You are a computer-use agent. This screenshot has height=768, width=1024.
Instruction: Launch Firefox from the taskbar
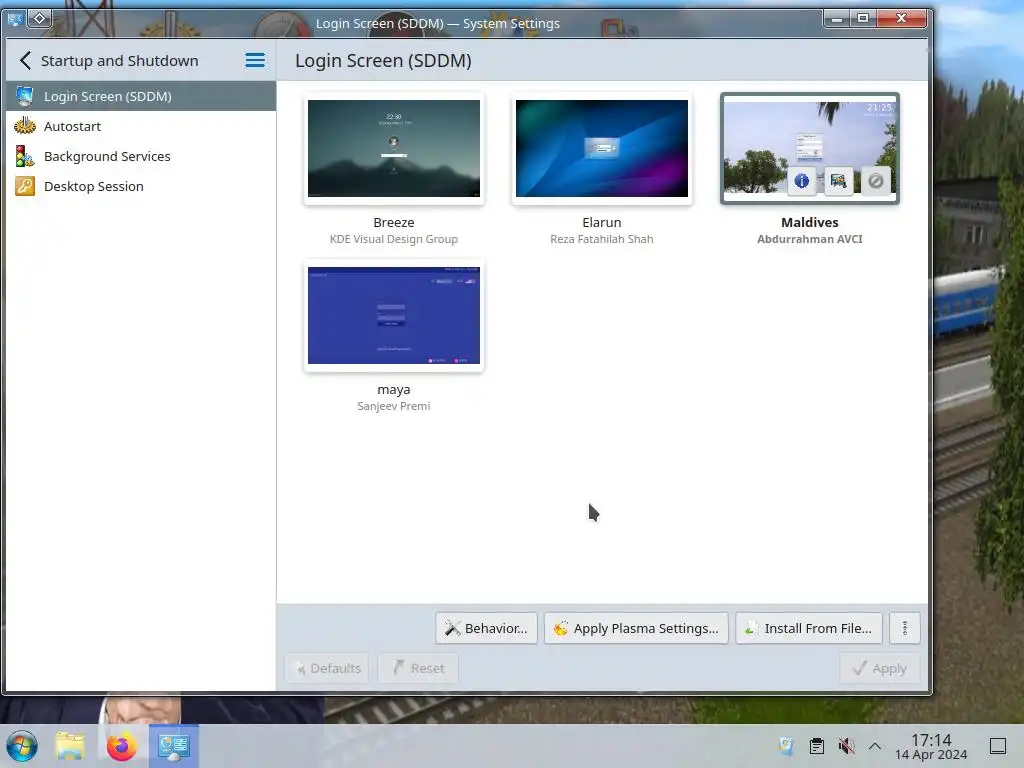click(x=121, y=746)
